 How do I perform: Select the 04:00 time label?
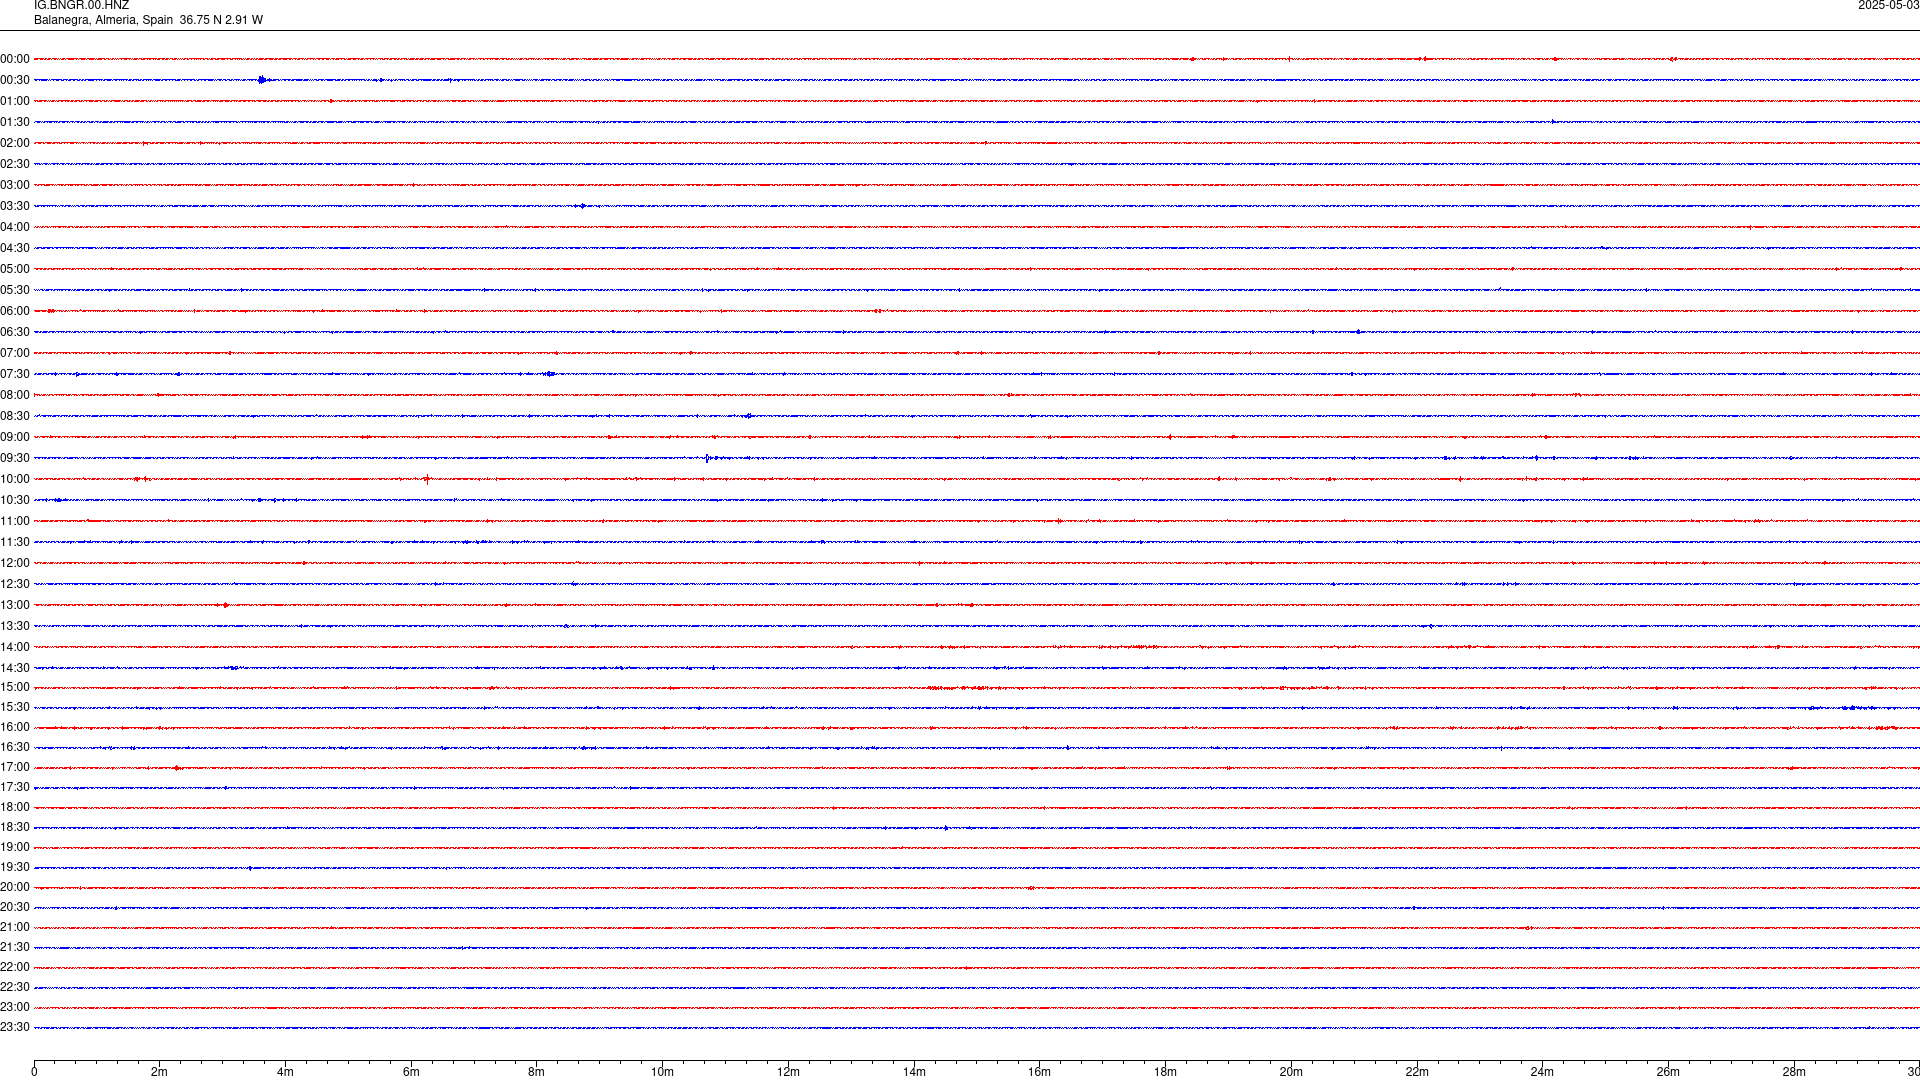click(15, 227)
